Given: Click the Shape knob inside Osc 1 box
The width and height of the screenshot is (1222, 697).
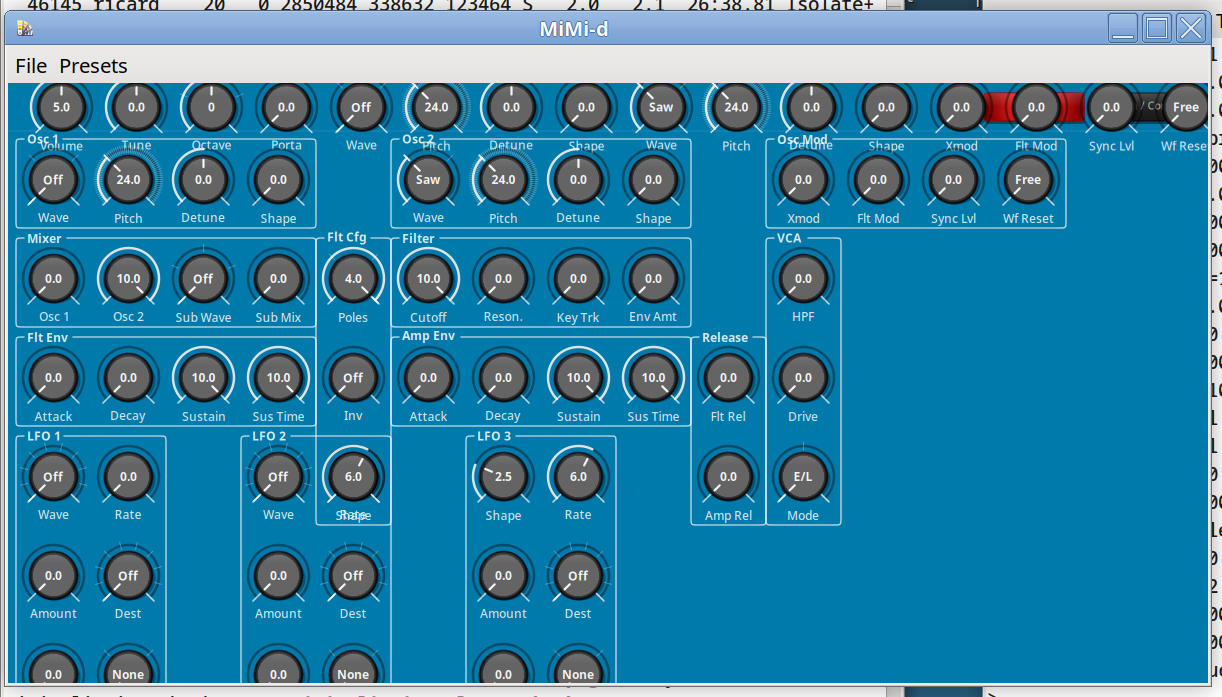Looking at the screenshot, I should click(278, 180).
